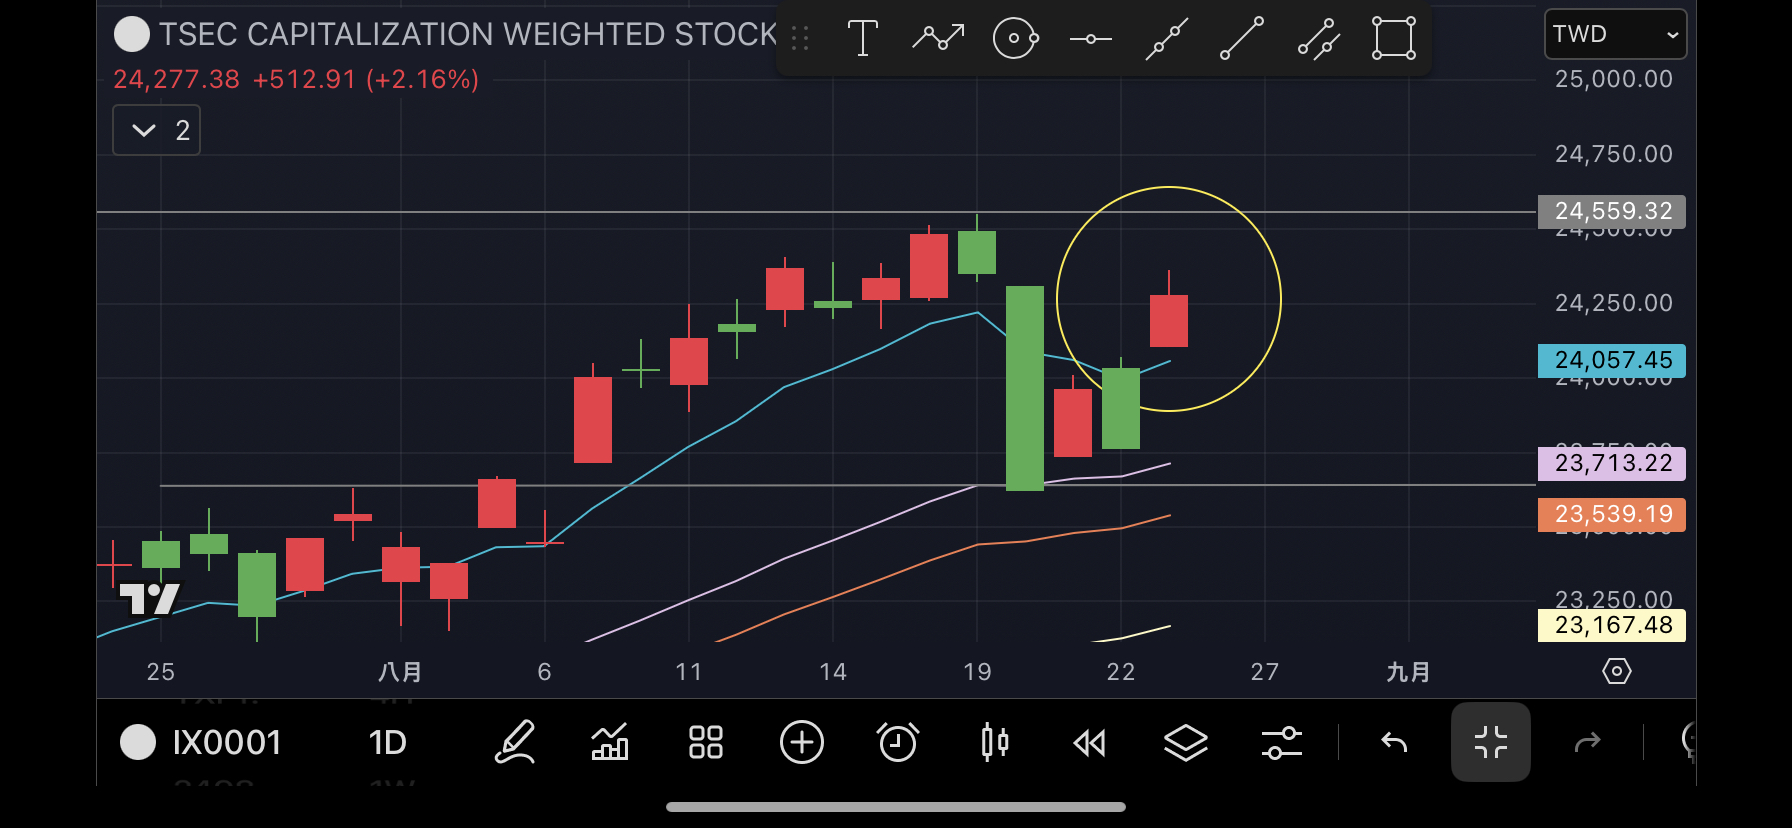Select the extended line tool
This screenshot has height=828, width=1792.
pos(1166,39)
